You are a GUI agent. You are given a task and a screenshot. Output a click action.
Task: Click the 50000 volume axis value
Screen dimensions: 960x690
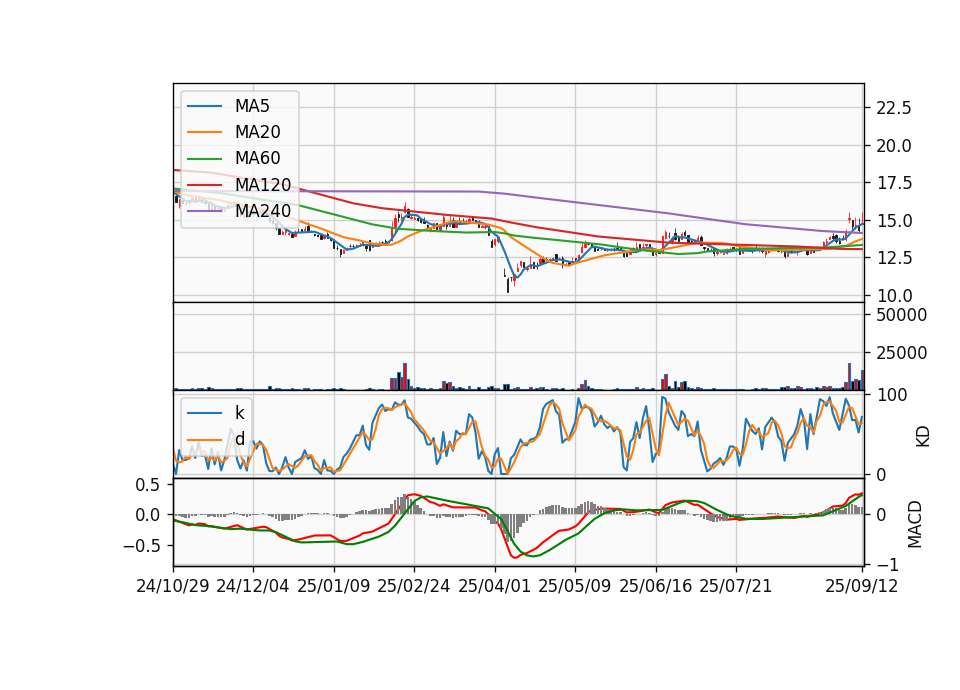pos(901,315)
